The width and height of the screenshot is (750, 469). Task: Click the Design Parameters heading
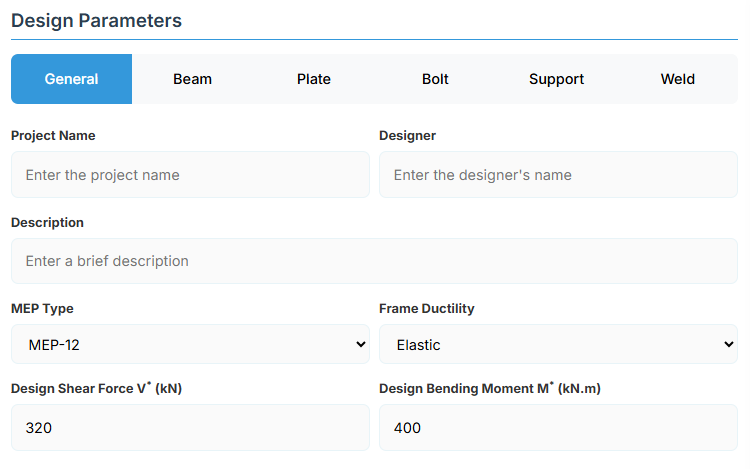coord(96,20)
